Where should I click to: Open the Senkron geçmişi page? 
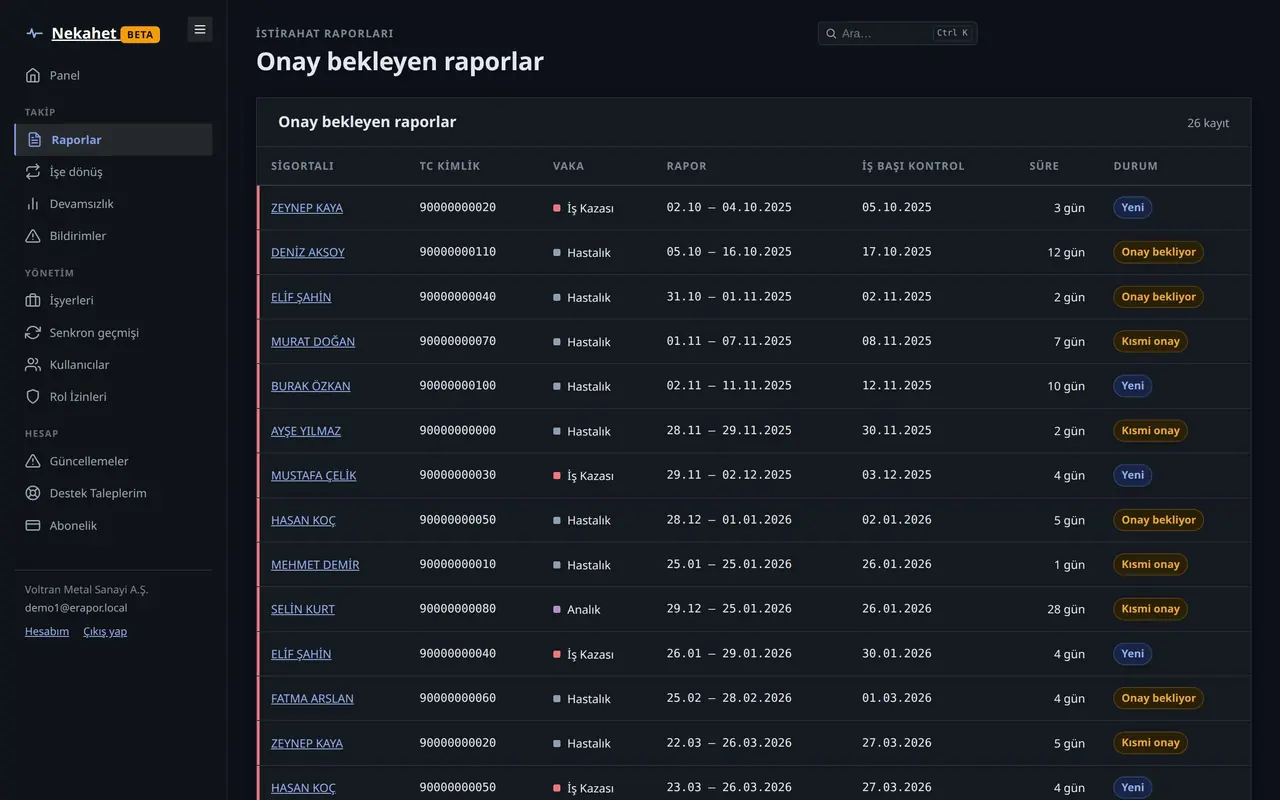[113, 332]
